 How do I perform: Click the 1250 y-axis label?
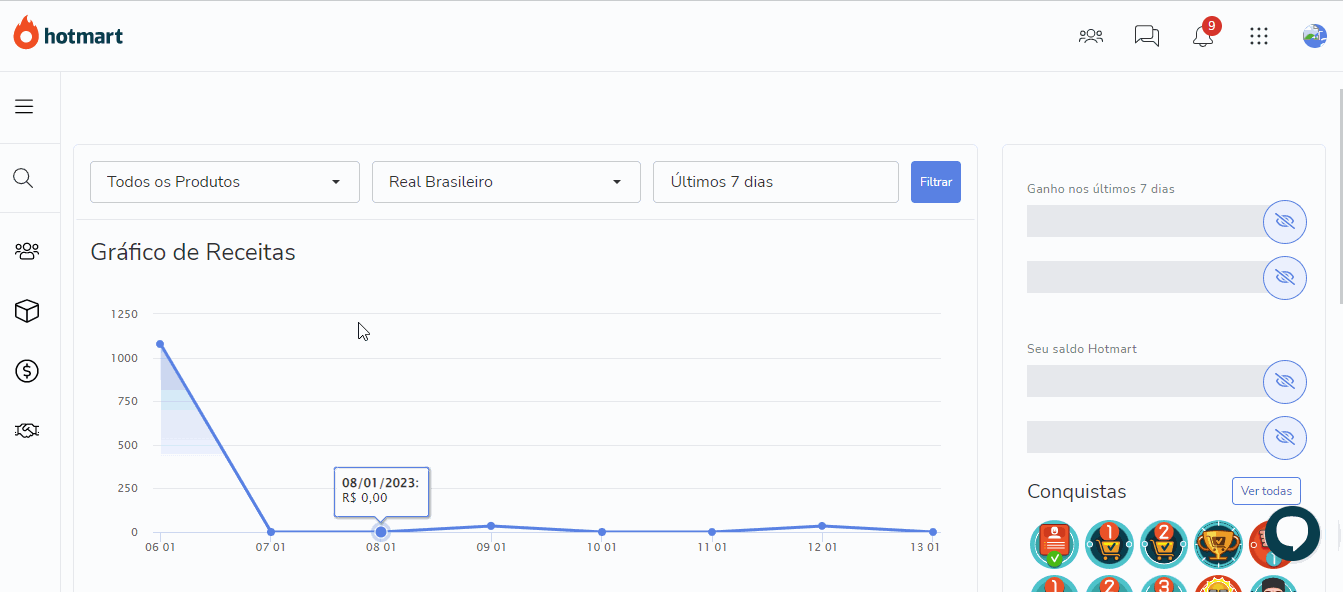125,314
